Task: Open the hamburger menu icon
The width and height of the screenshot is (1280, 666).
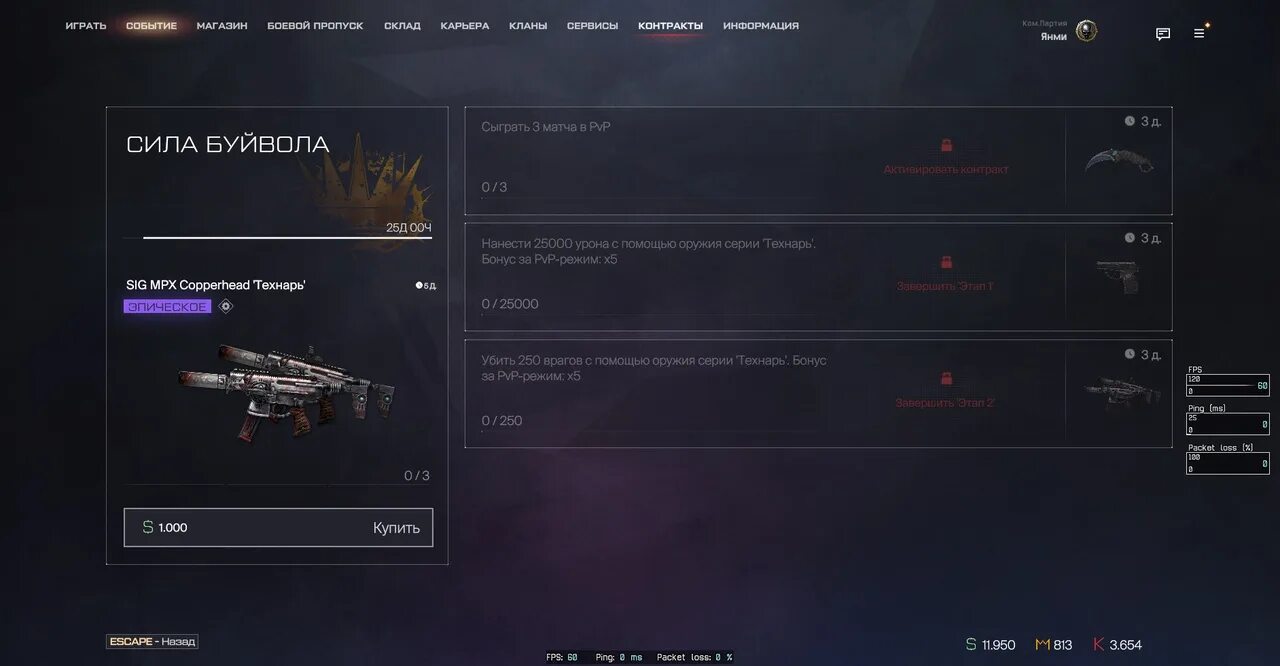Action: 1199,34
